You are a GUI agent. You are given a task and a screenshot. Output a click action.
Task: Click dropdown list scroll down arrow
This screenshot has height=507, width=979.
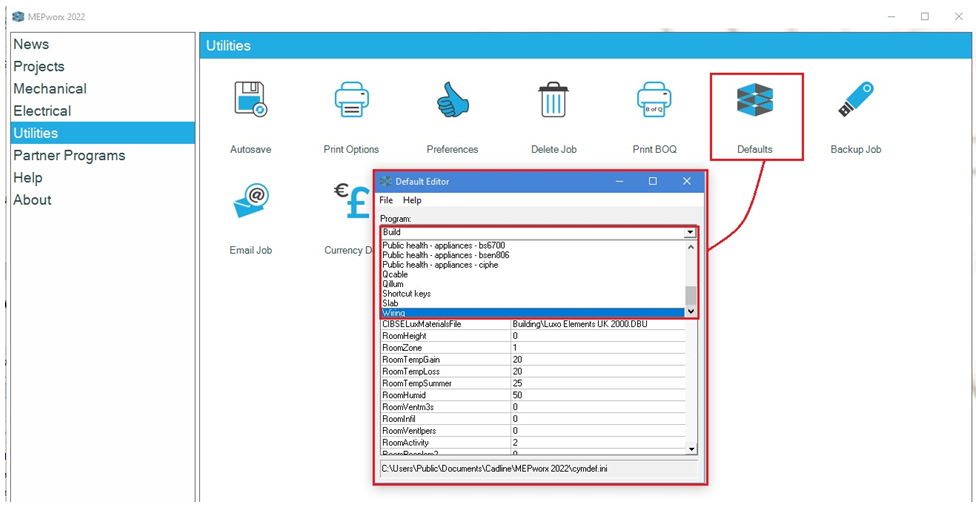click(691, 311)
